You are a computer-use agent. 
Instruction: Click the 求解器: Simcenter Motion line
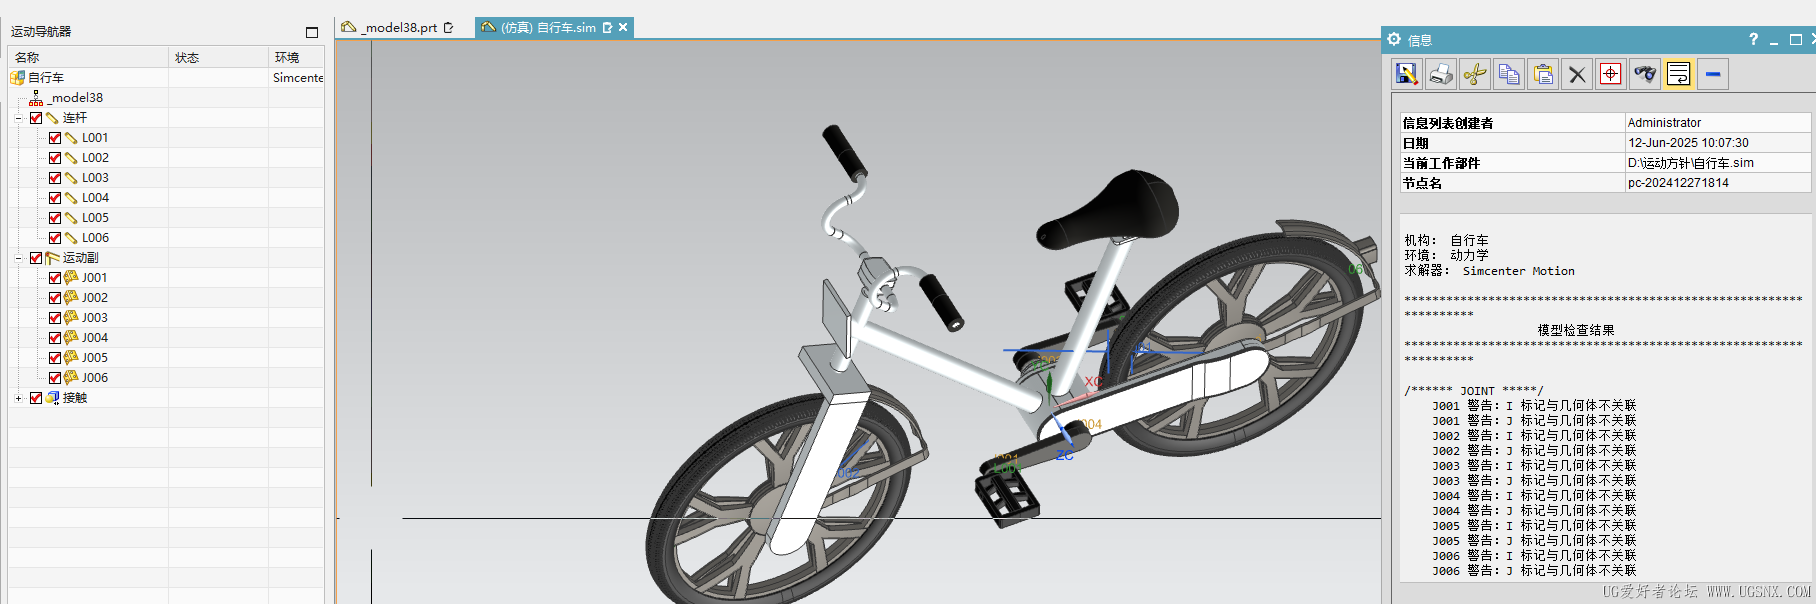1489,270
